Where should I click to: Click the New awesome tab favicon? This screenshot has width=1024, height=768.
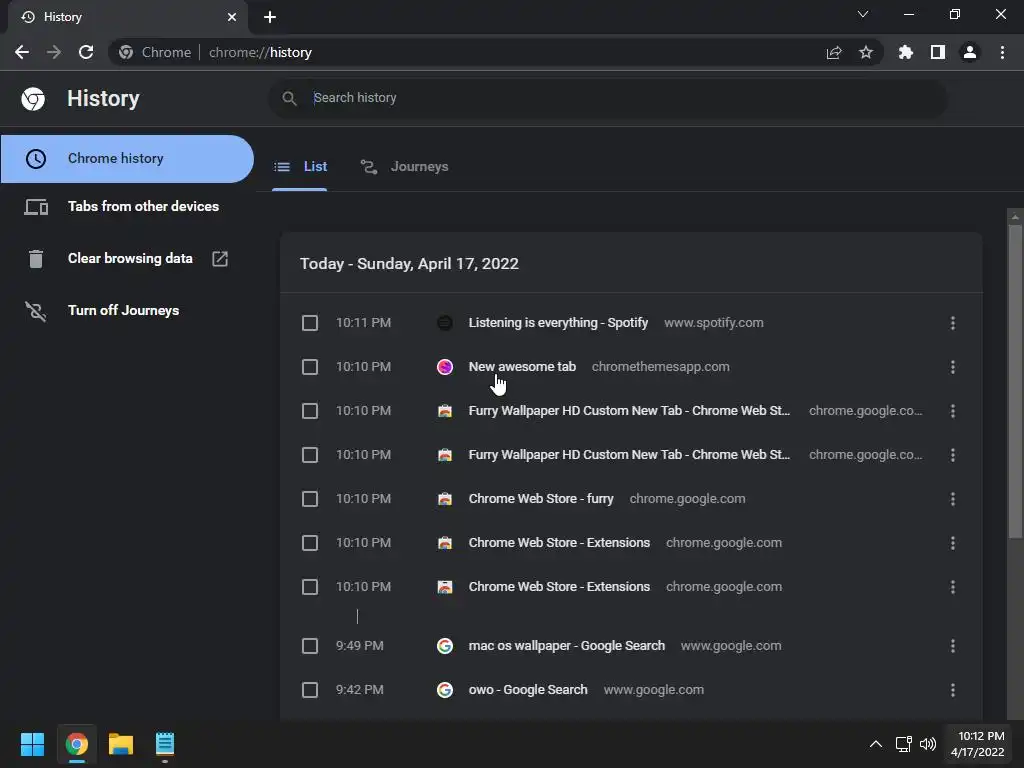(445, 367)
